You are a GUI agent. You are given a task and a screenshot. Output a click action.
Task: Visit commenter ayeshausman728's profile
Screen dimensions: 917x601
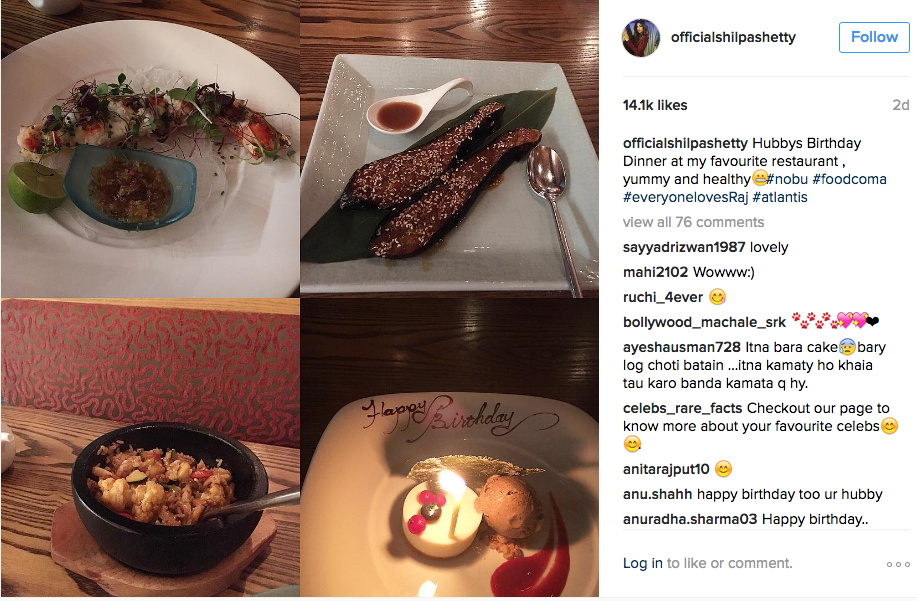[681, 347]
